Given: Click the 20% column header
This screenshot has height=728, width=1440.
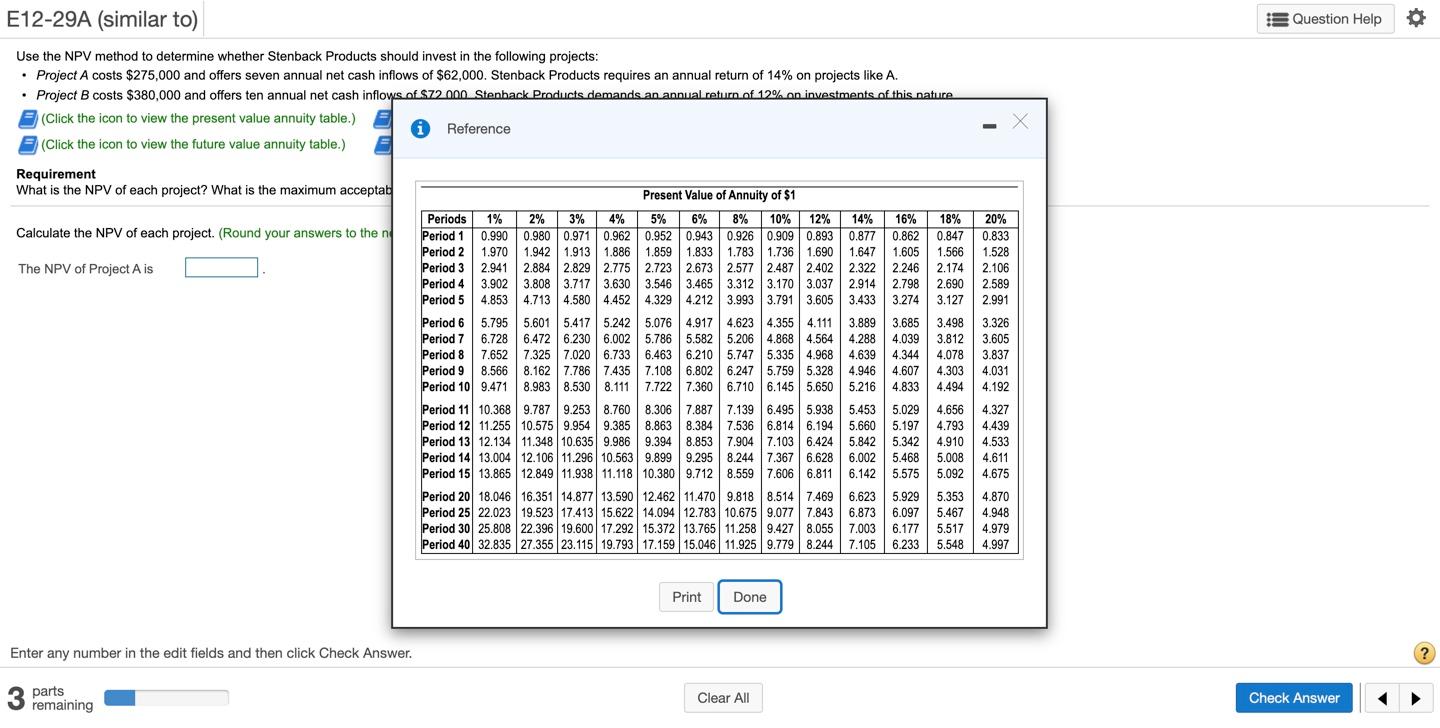Looking at the screenshot, I should (x=995, y=219).
